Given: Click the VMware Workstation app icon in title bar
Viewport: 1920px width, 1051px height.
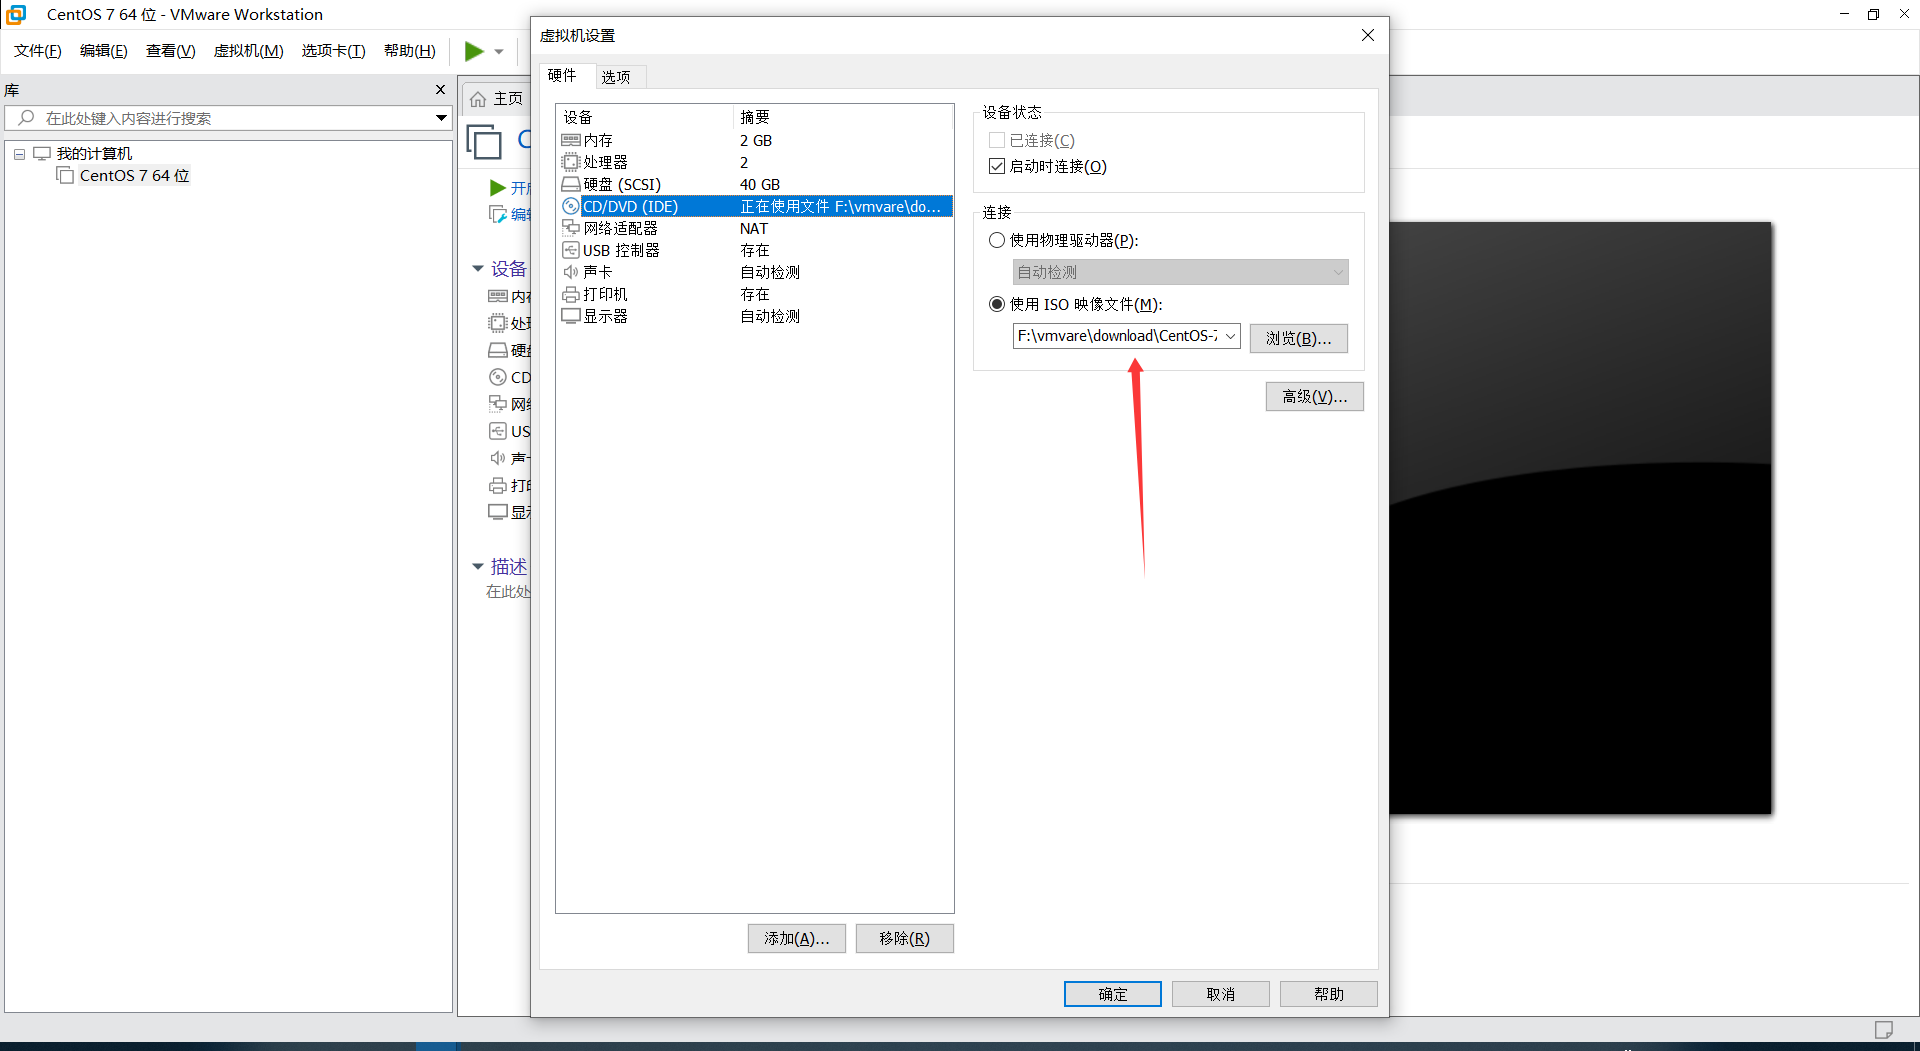Looking at the screenshot, I should (x=16, y=14).
